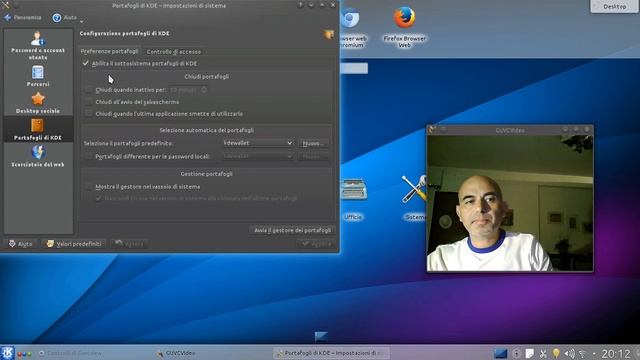Adjust the inactivity minutes spinbox
Image resolution: width=640 pixels, height=360 pixels.
point(189,90)
